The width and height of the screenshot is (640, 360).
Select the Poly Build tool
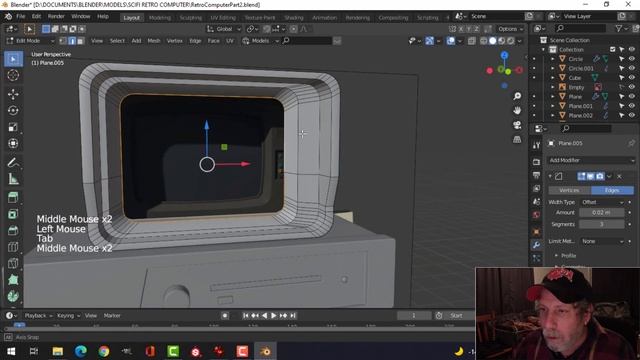click(13, 280)
